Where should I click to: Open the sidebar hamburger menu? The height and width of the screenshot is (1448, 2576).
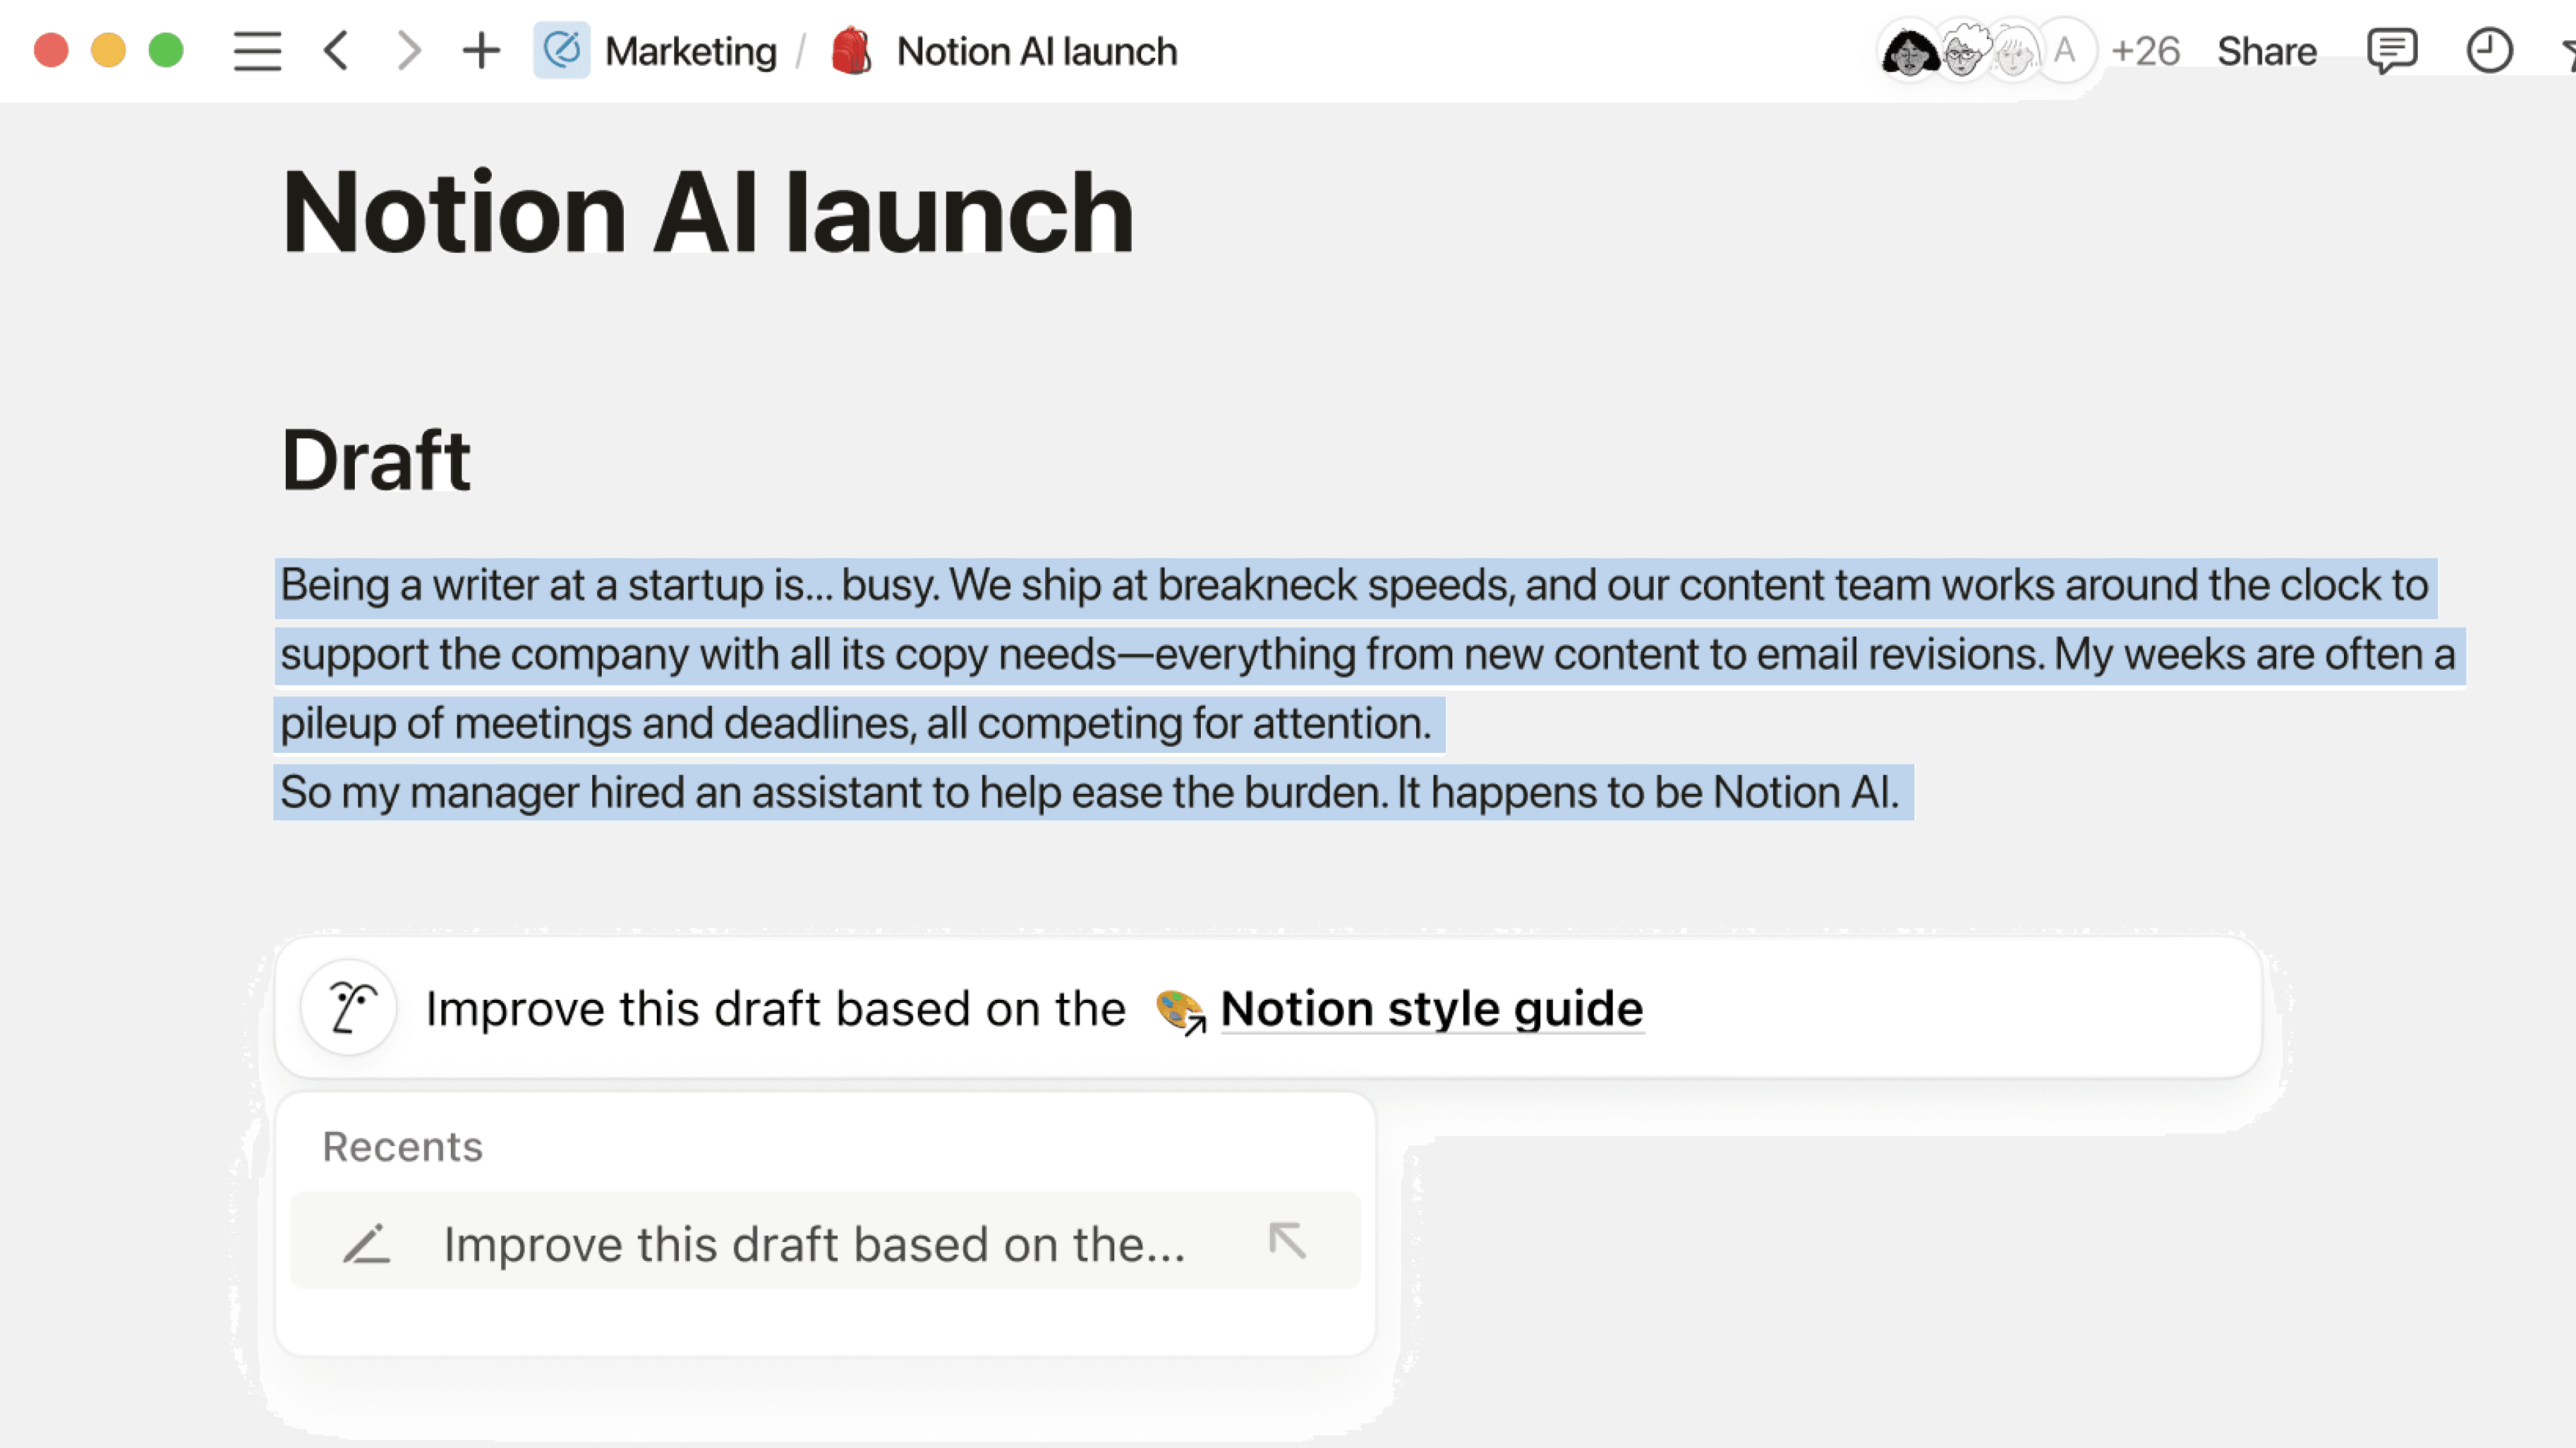pos(257,51)
